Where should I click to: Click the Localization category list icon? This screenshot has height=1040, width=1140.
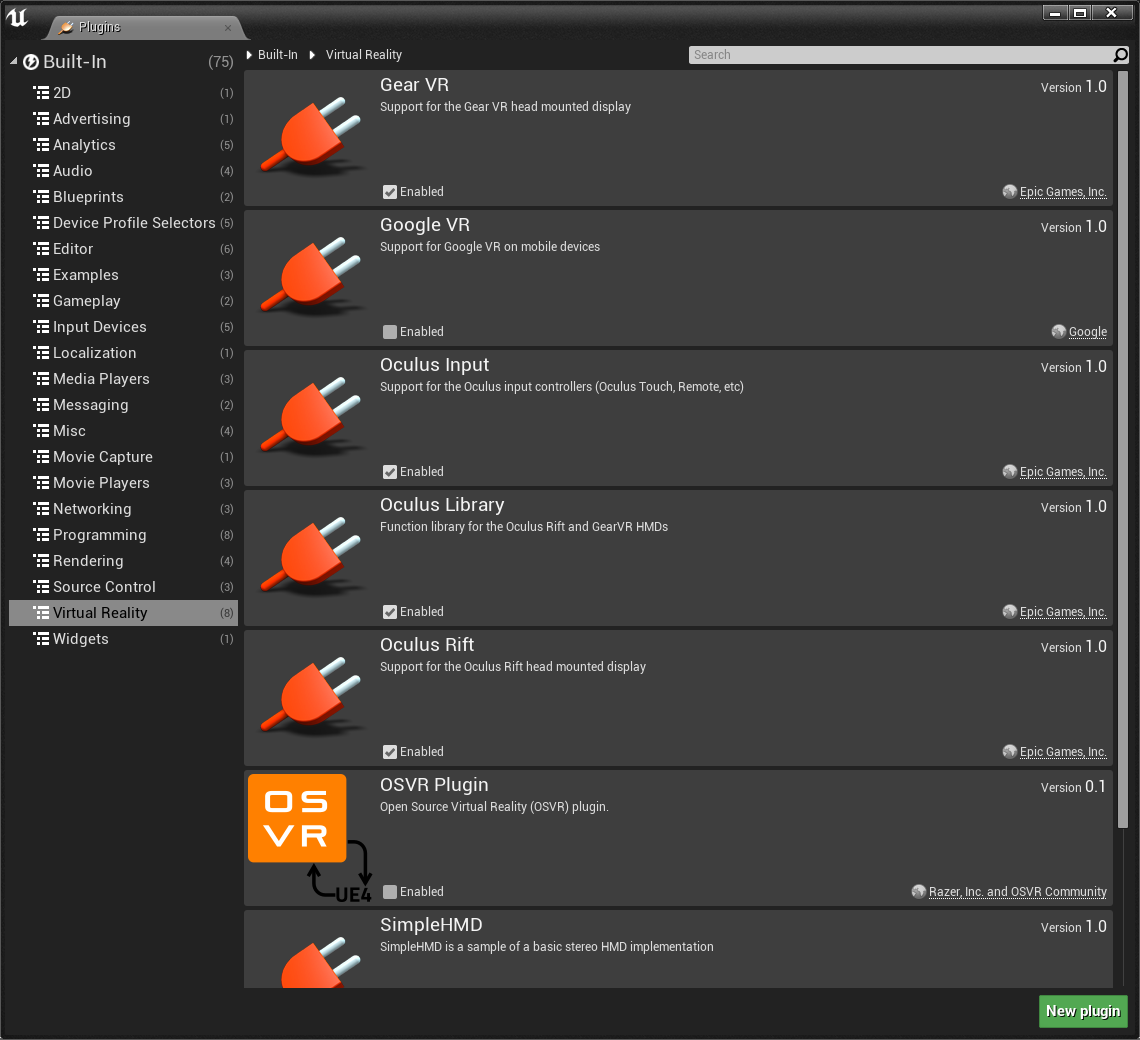click(x=41, y=353)
